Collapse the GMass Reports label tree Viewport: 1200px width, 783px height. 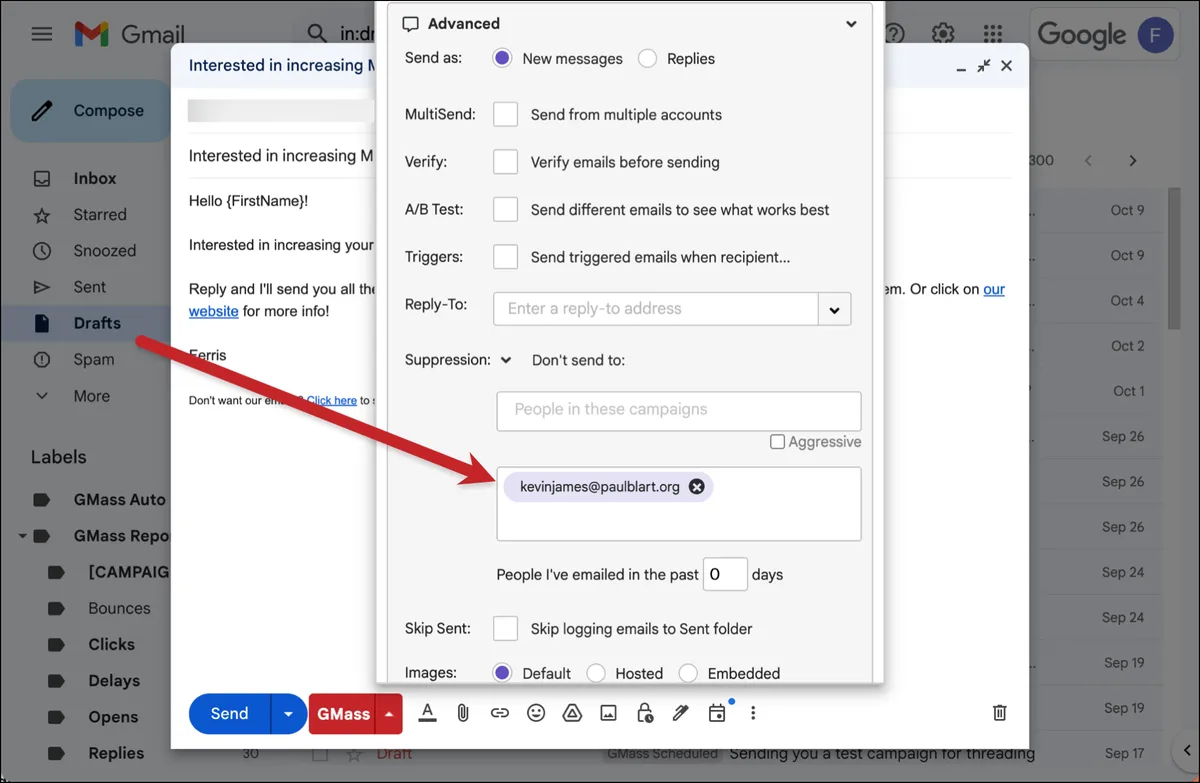(x=22, y=536)
